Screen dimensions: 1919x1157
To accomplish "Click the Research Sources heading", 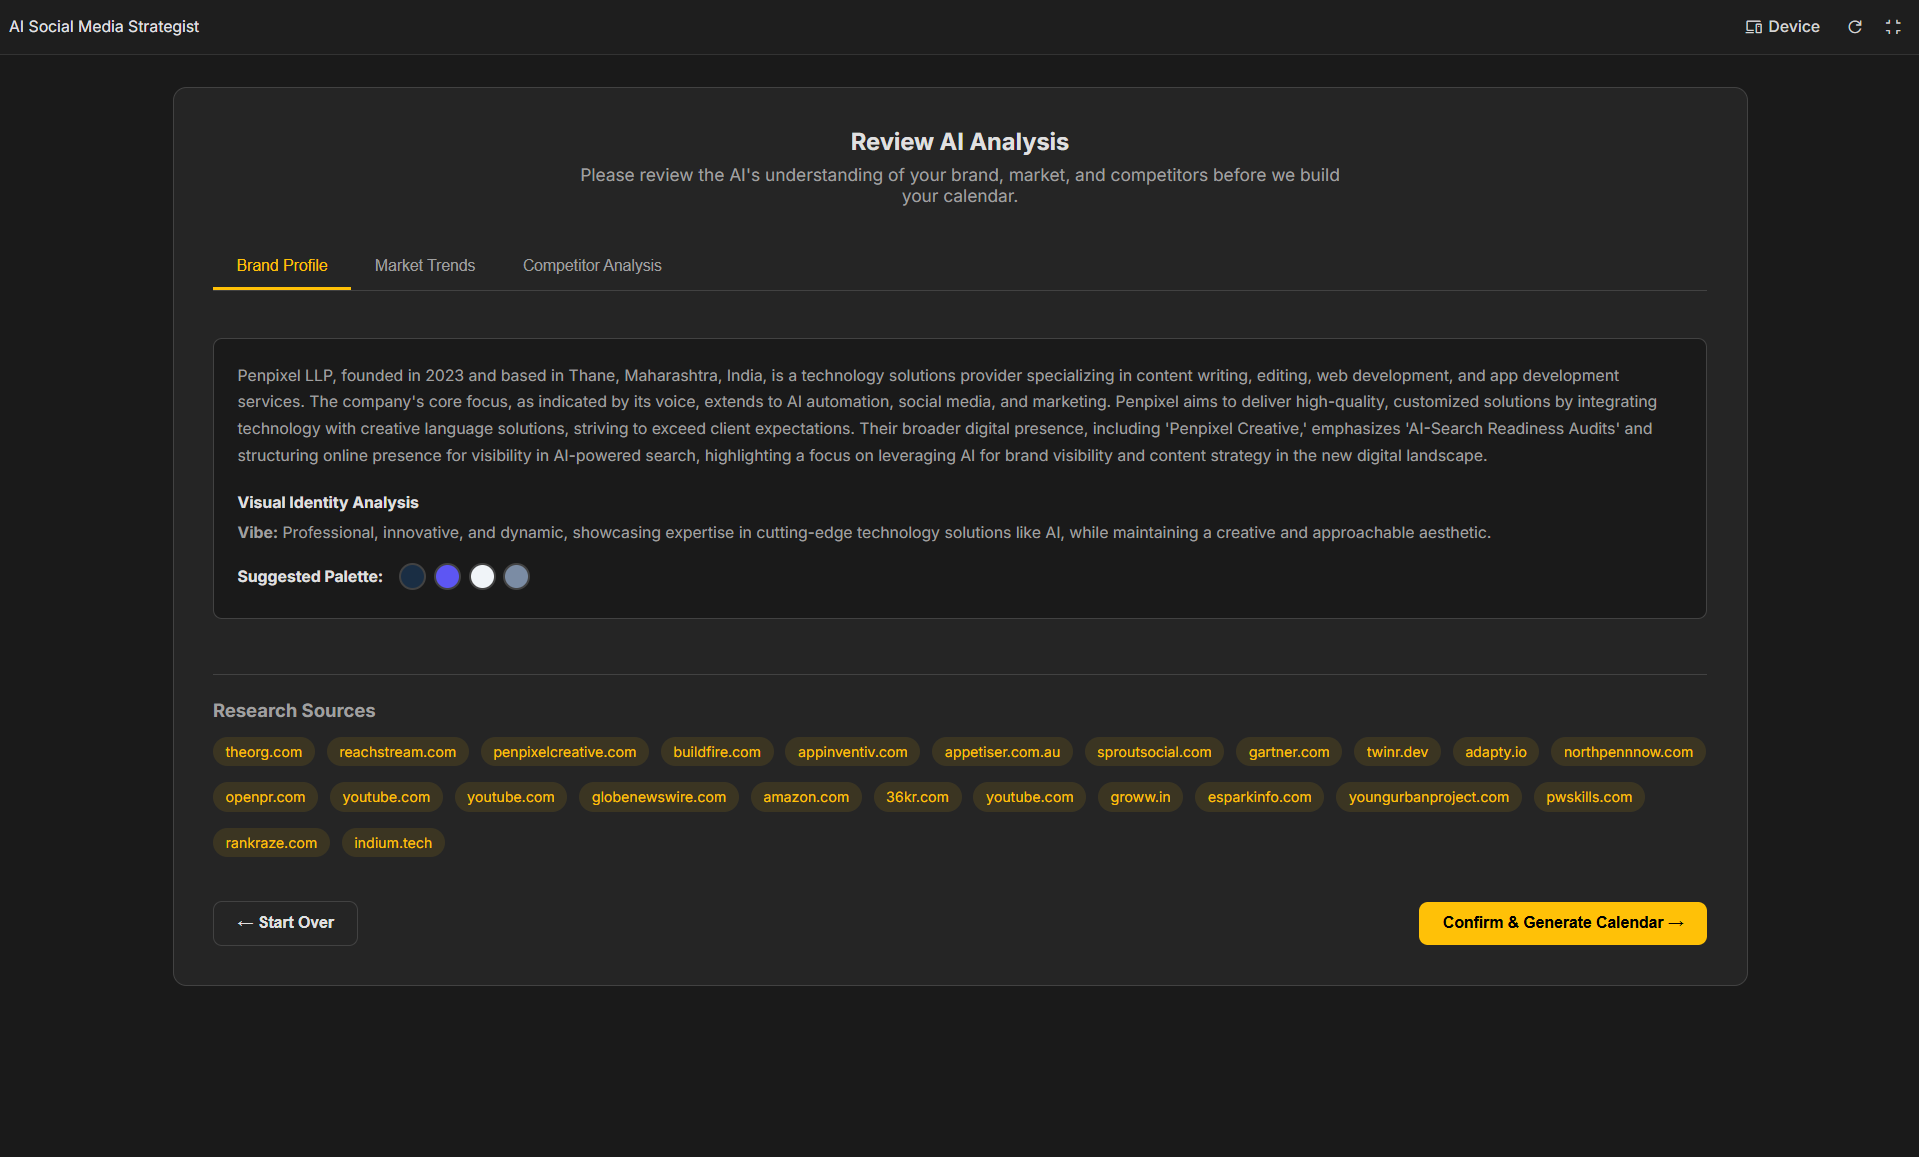I will [294, 711].
